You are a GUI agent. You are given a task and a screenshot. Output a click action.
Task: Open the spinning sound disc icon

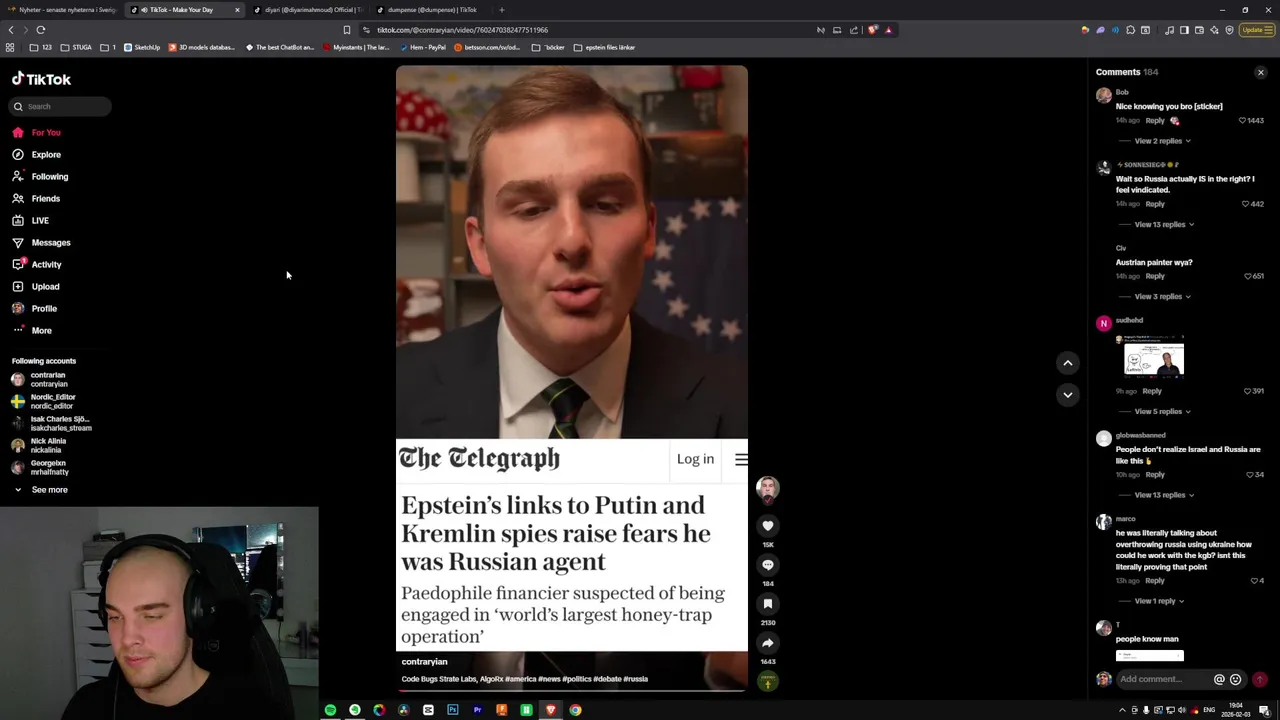[768, 682]
